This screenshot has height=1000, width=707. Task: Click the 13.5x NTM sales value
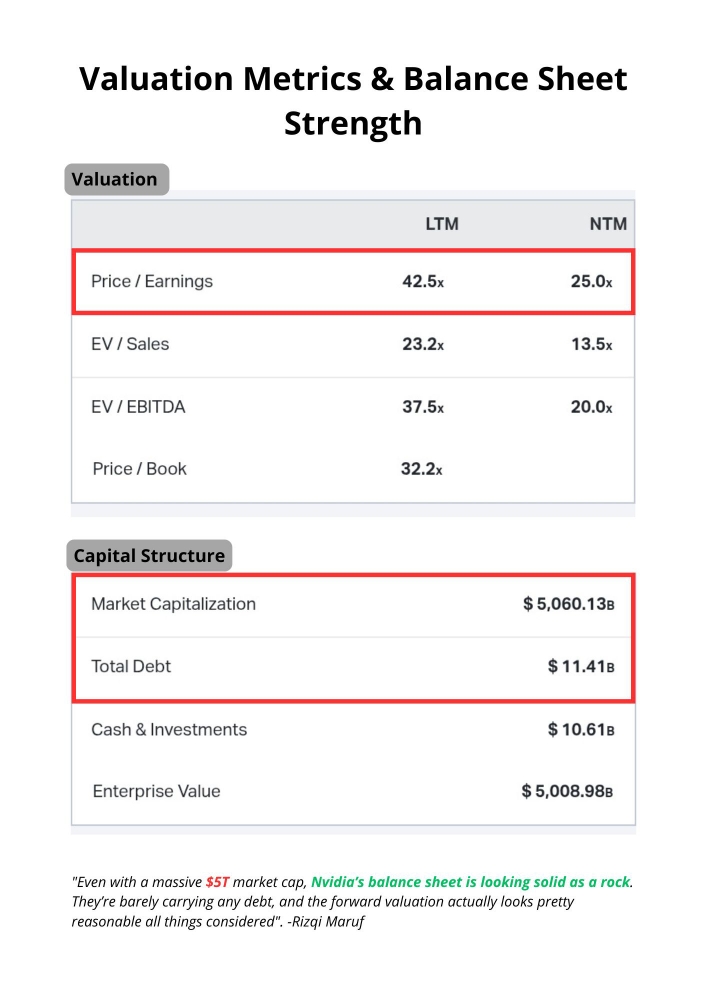(591, 344)
